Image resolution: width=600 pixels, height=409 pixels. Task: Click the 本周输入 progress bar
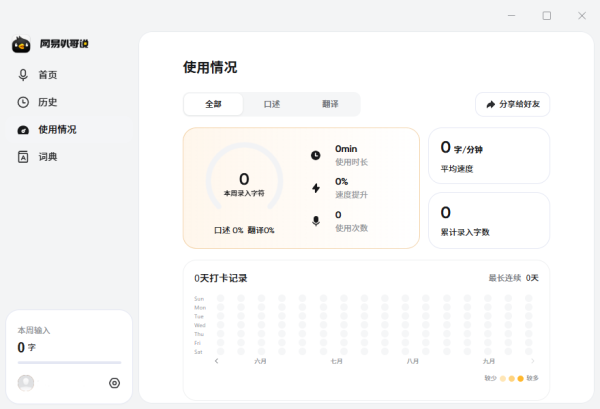click(x=69, y=362)
